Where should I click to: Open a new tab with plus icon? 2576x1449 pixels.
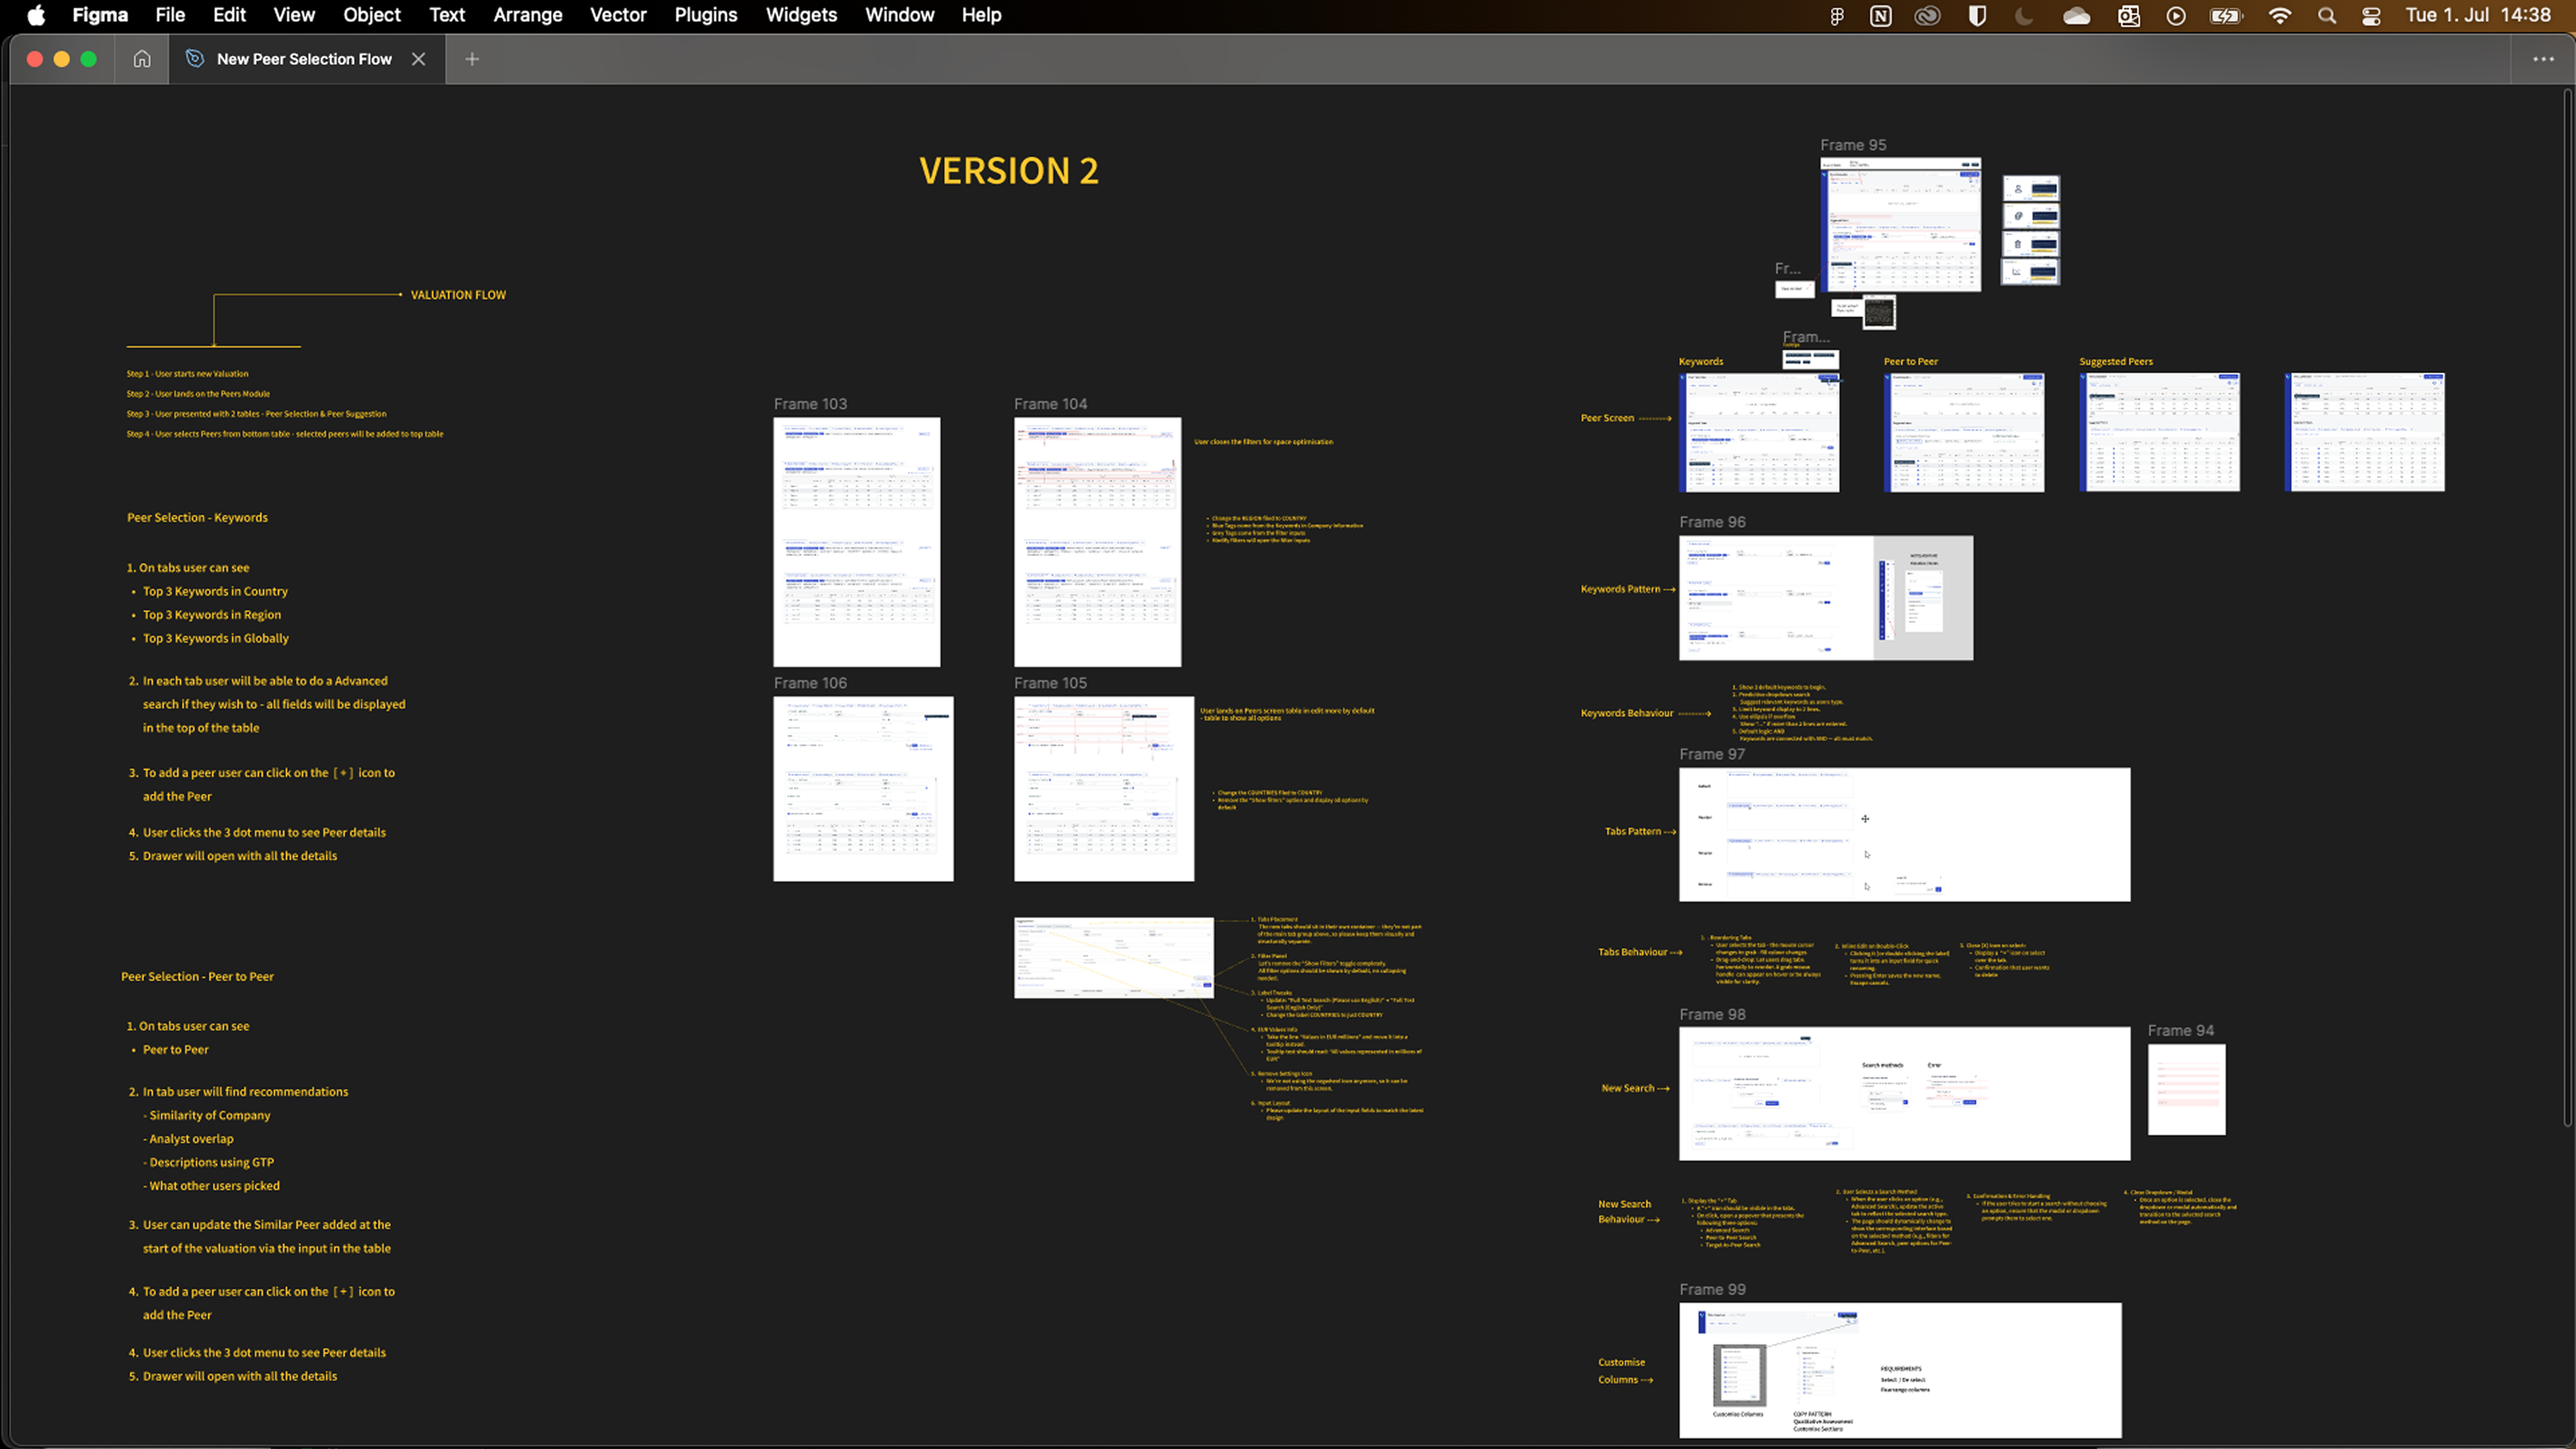pos(472,59)
